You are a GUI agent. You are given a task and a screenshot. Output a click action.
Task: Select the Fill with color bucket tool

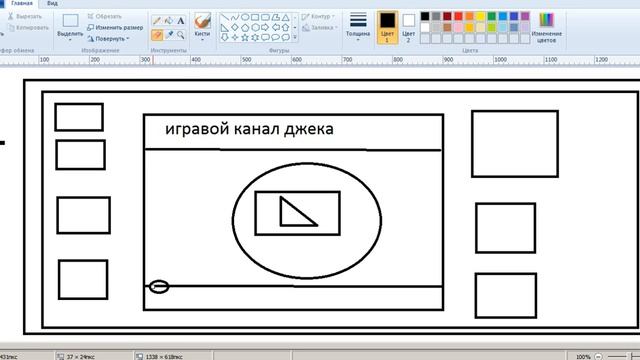point(169,20)
